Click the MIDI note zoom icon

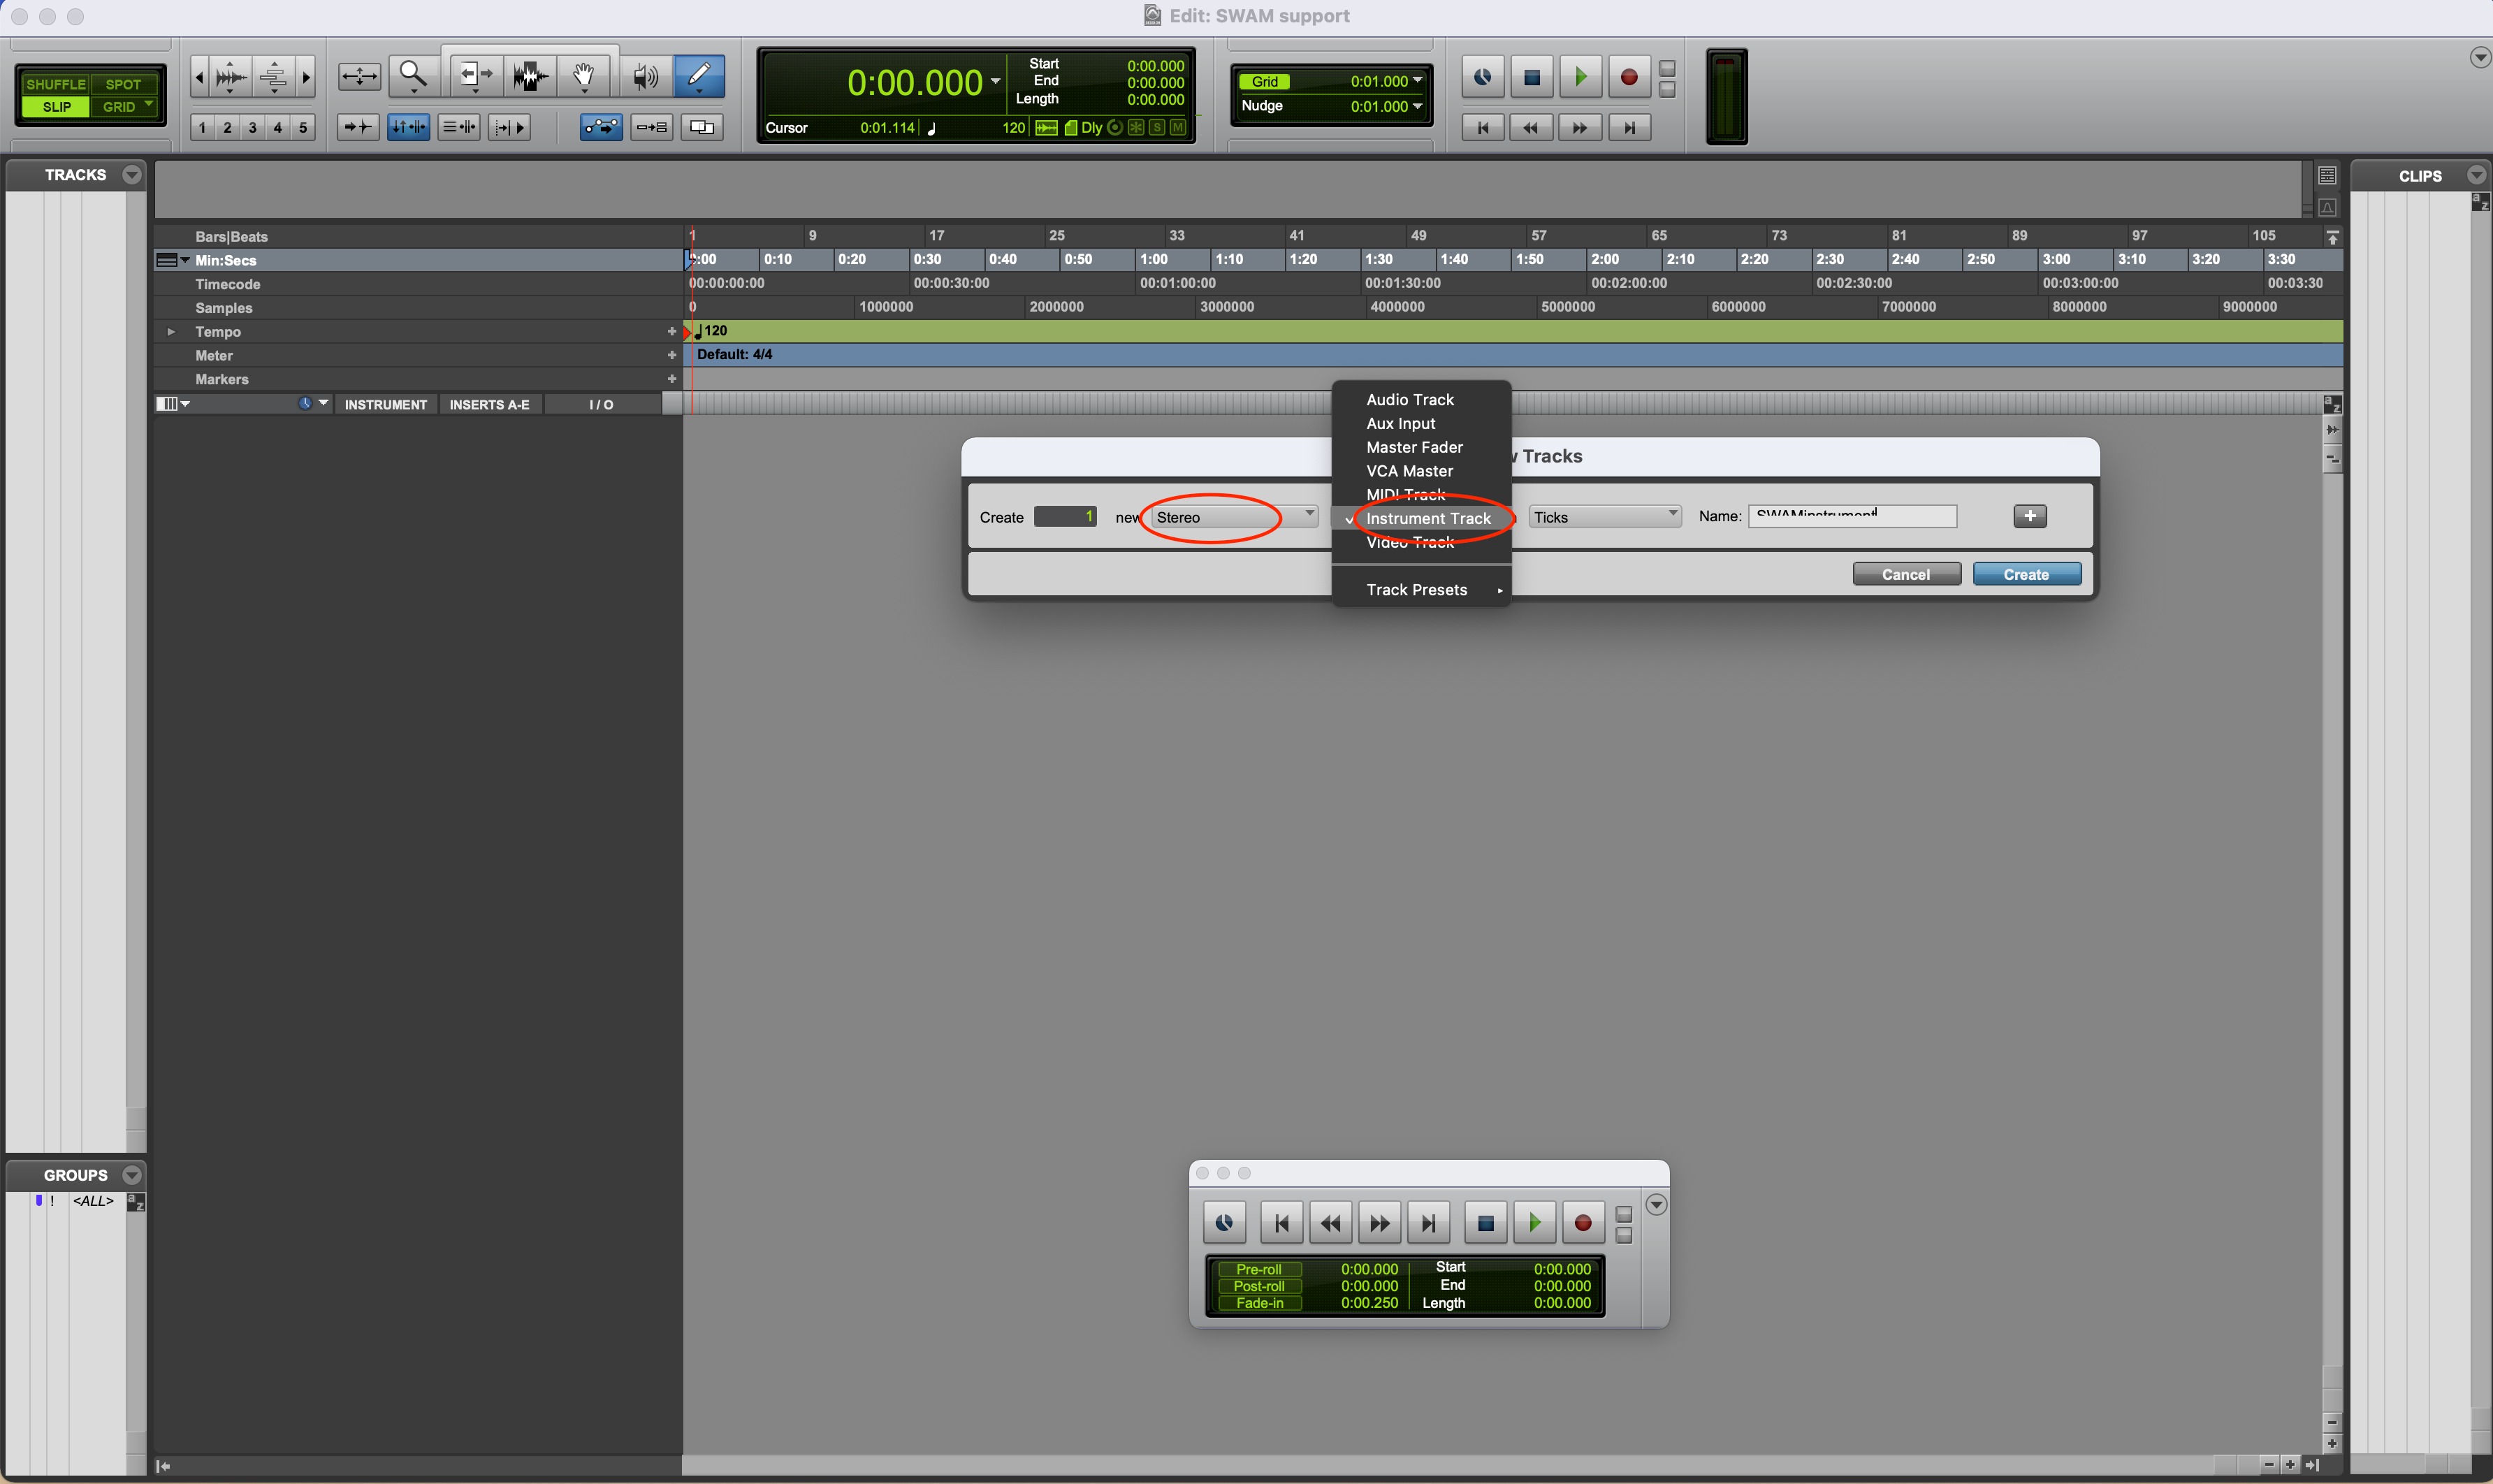click(273, 77)
